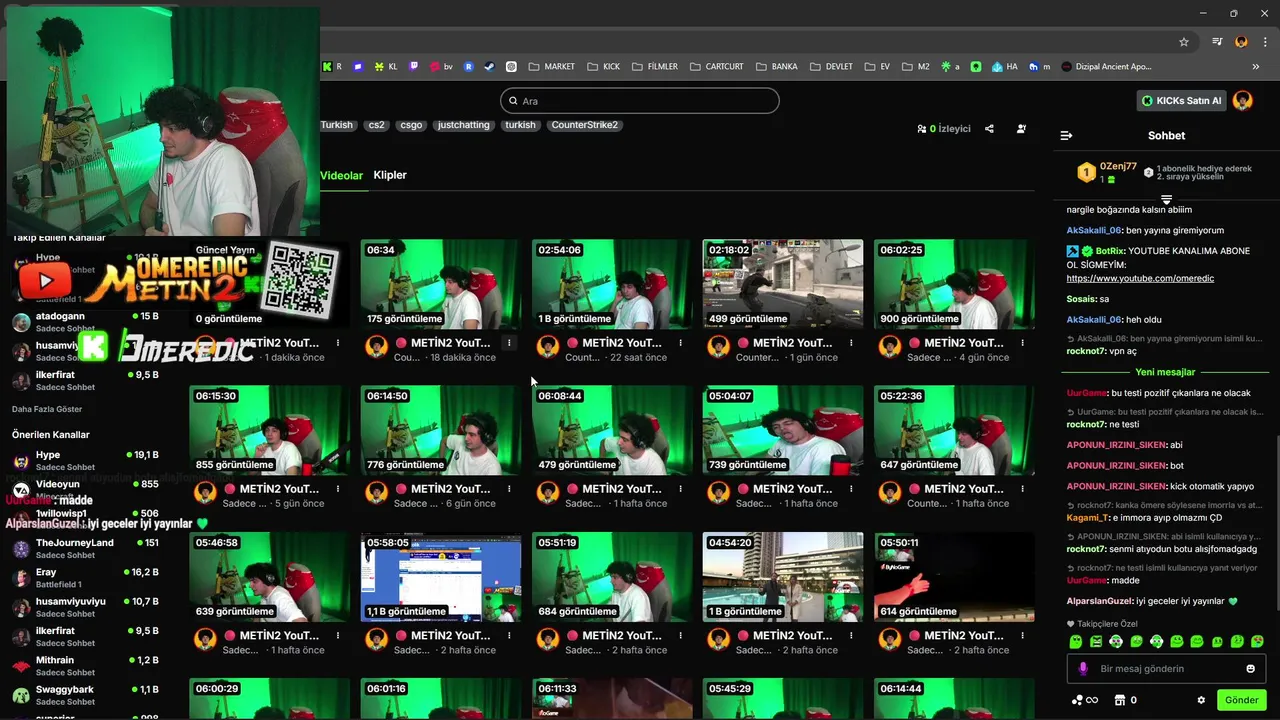This screenshot has height=720, width=1280.
Task: Open the Twitch bookmark icon
Action: [414, 67]
